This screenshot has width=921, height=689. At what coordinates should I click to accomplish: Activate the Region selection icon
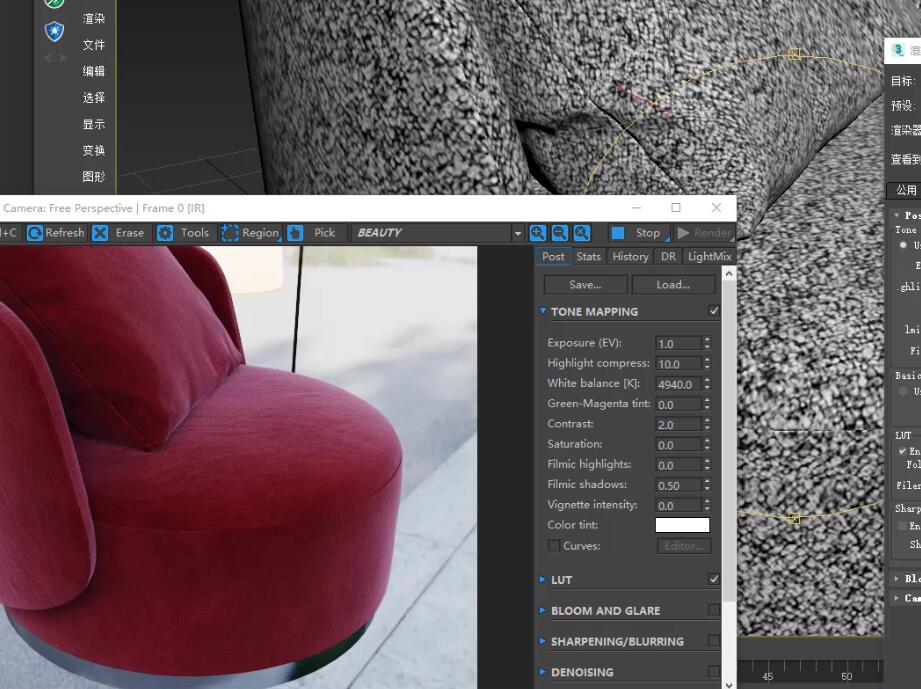[x=230, y=233]
